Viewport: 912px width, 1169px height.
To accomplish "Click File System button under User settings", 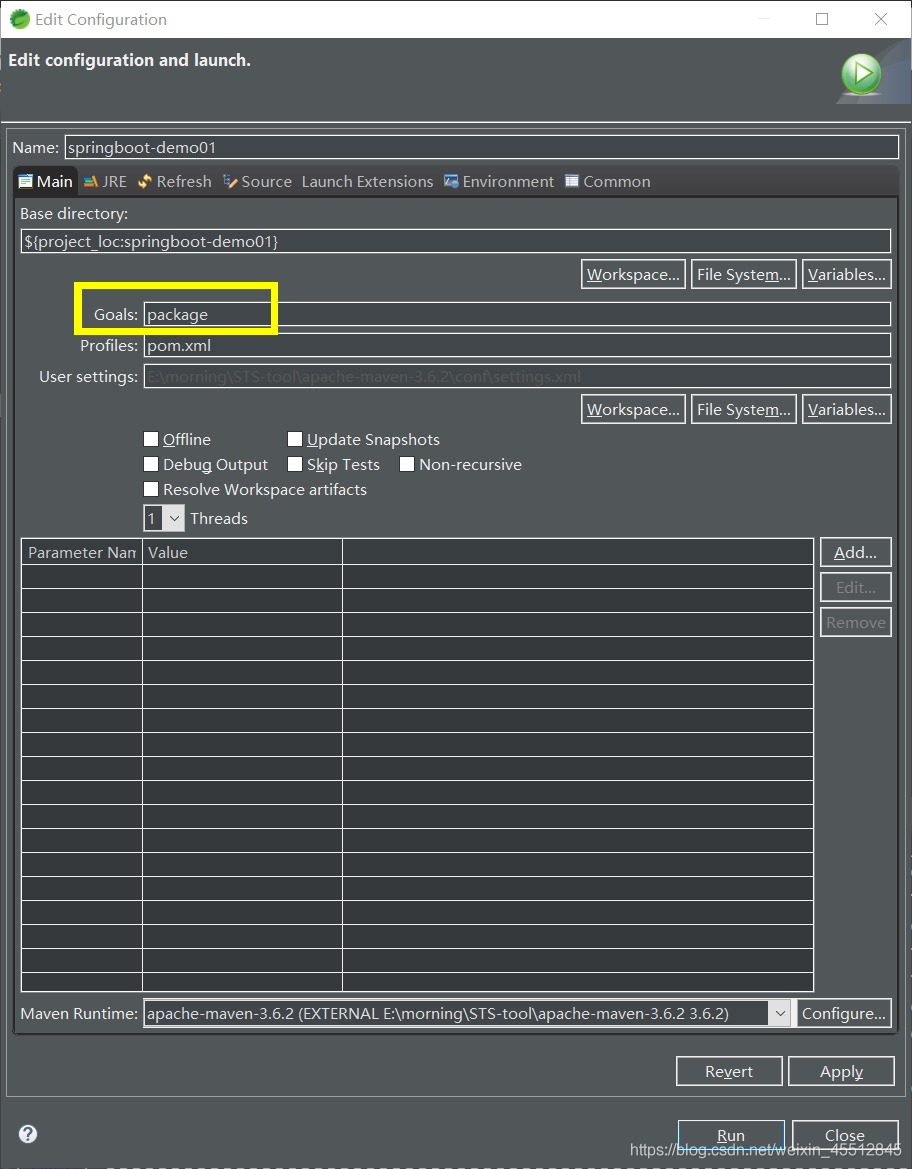I will (x=743, y=409).
